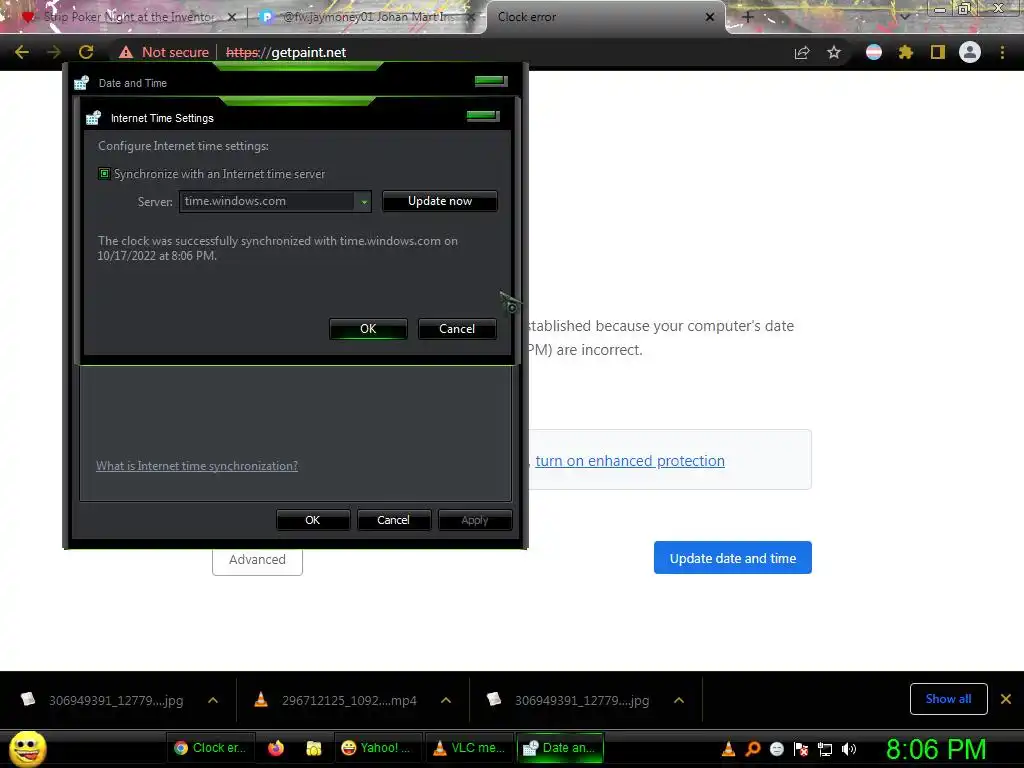Click Update now in Internet Time Settings
1024x768 pixels.
coord(440,201)
